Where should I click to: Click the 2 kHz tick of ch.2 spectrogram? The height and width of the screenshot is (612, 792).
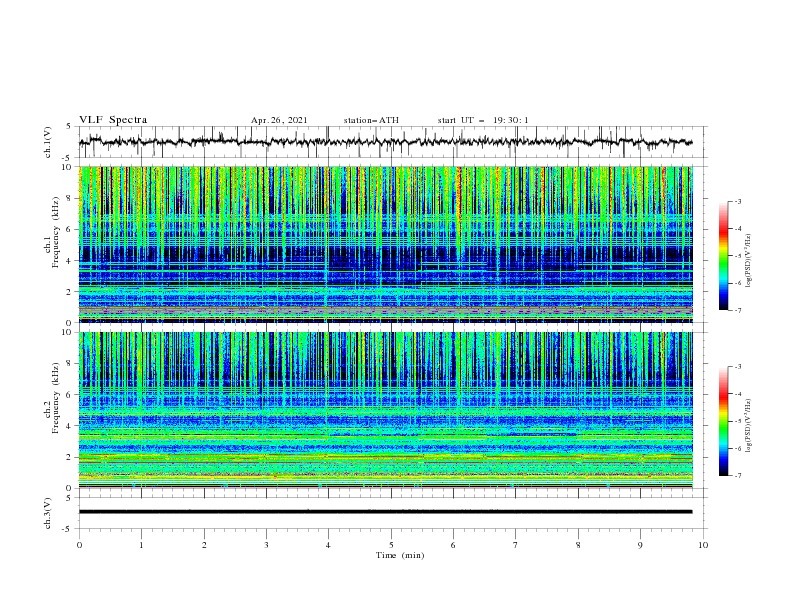pos(70,457)
